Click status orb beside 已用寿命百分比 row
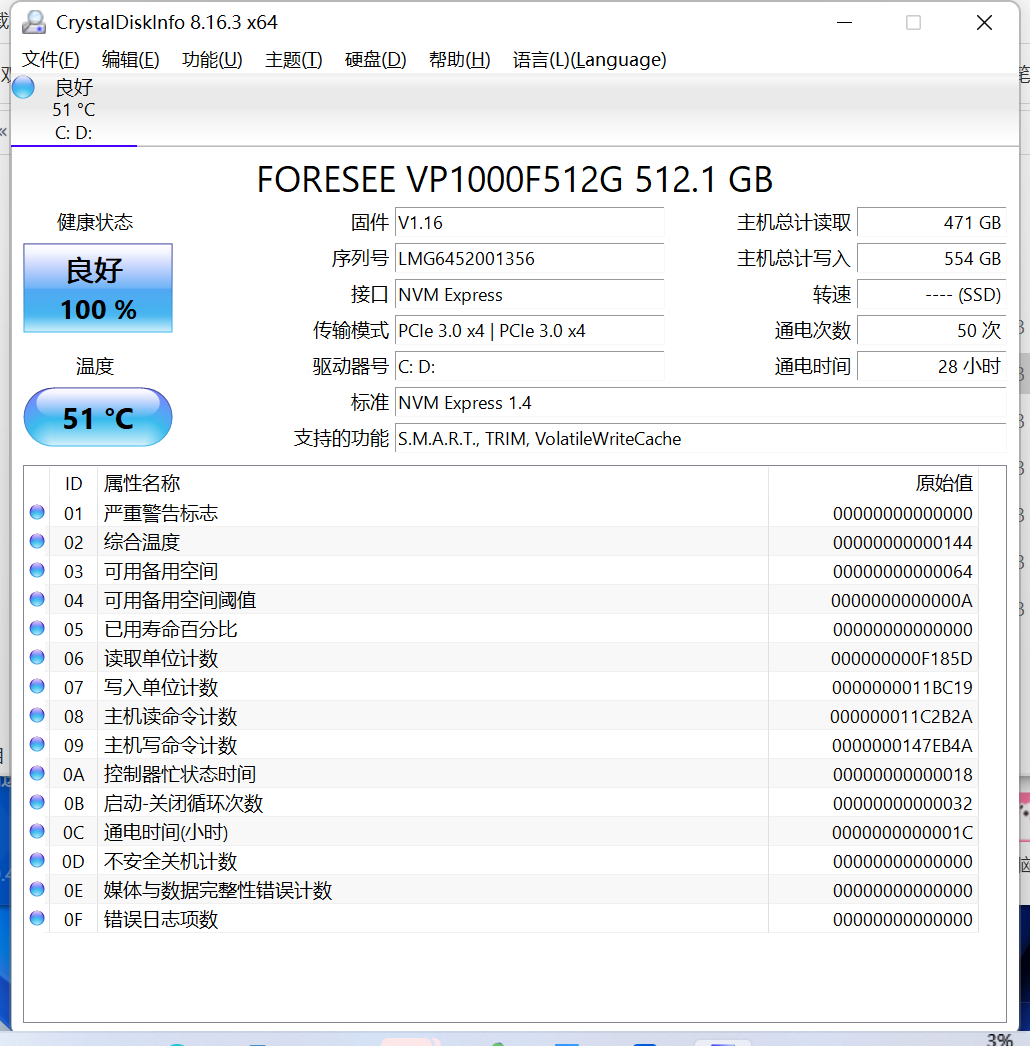The width and height of the screenshot is (1030, 1046). (38, 629)
